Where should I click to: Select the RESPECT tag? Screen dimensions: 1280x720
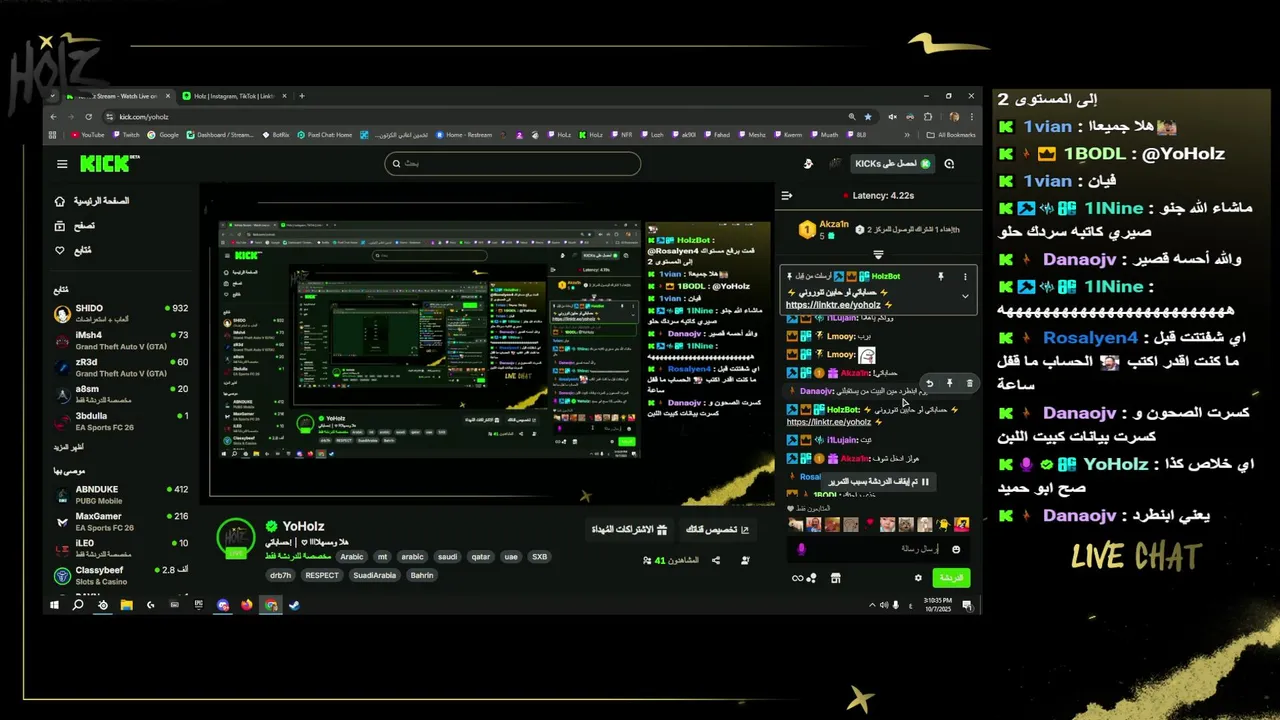click(x=322, y=575)
